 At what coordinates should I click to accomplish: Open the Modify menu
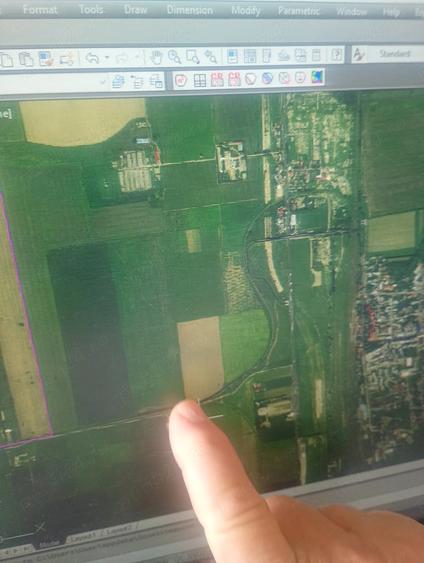pos(246,11)
